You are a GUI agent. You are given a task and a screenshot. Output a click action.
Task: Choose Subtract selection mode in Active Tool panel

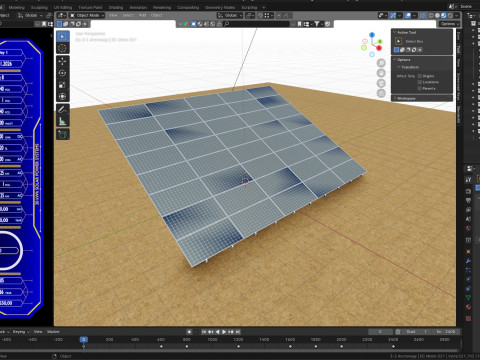pos(408,50)
